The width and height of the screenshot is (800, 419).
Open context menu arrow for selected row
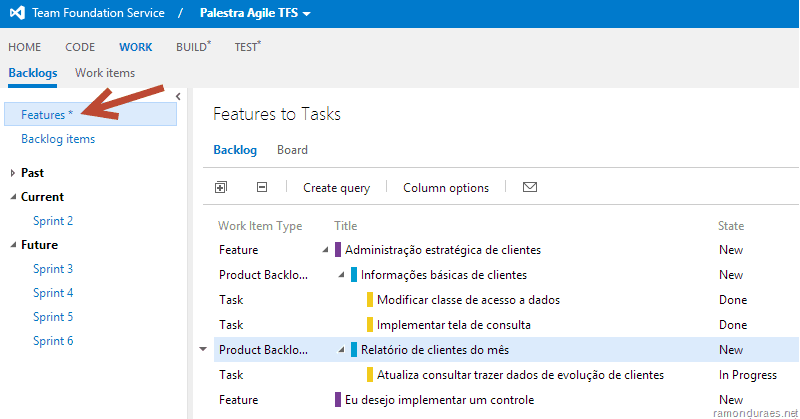coord(203,350)
